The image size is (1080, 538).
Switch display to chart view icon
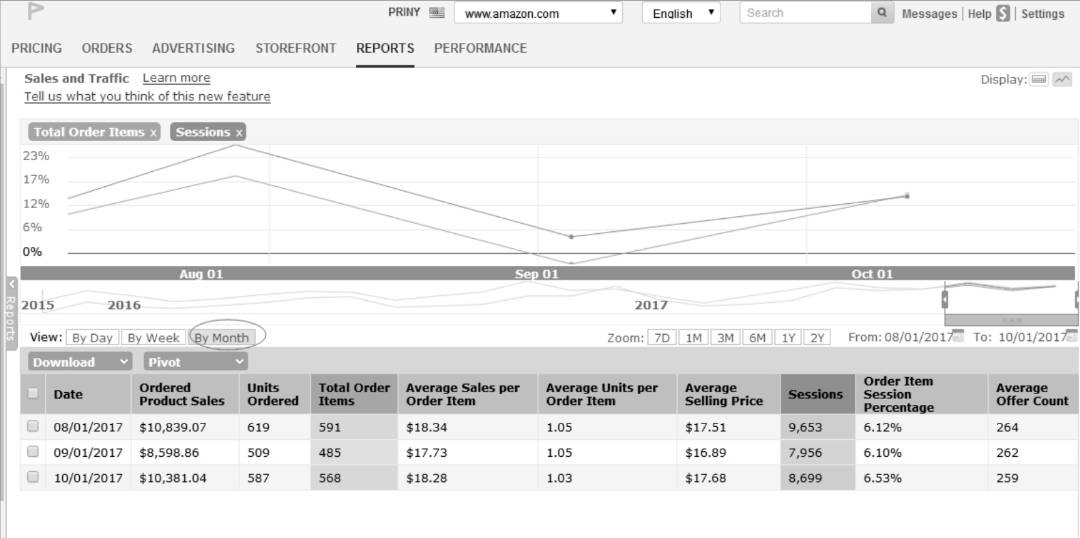pos(1063,79)
